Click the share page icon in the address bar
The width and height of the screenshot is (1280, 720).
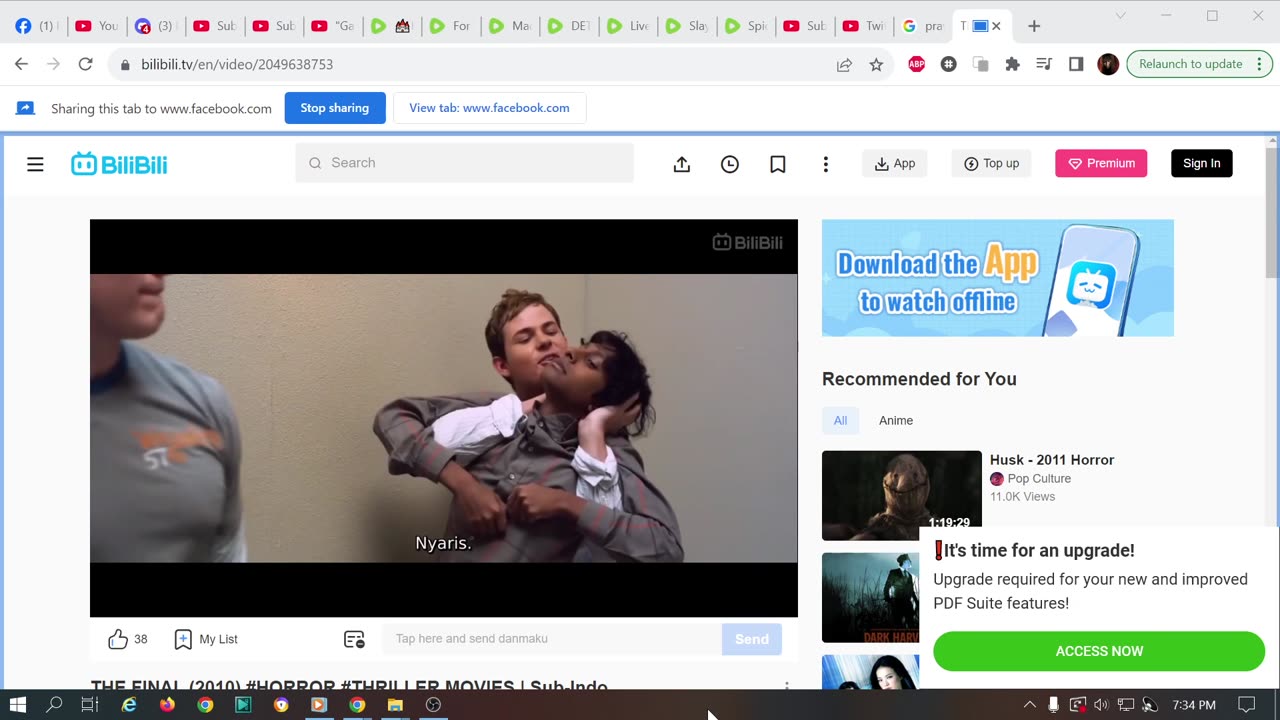844,64
